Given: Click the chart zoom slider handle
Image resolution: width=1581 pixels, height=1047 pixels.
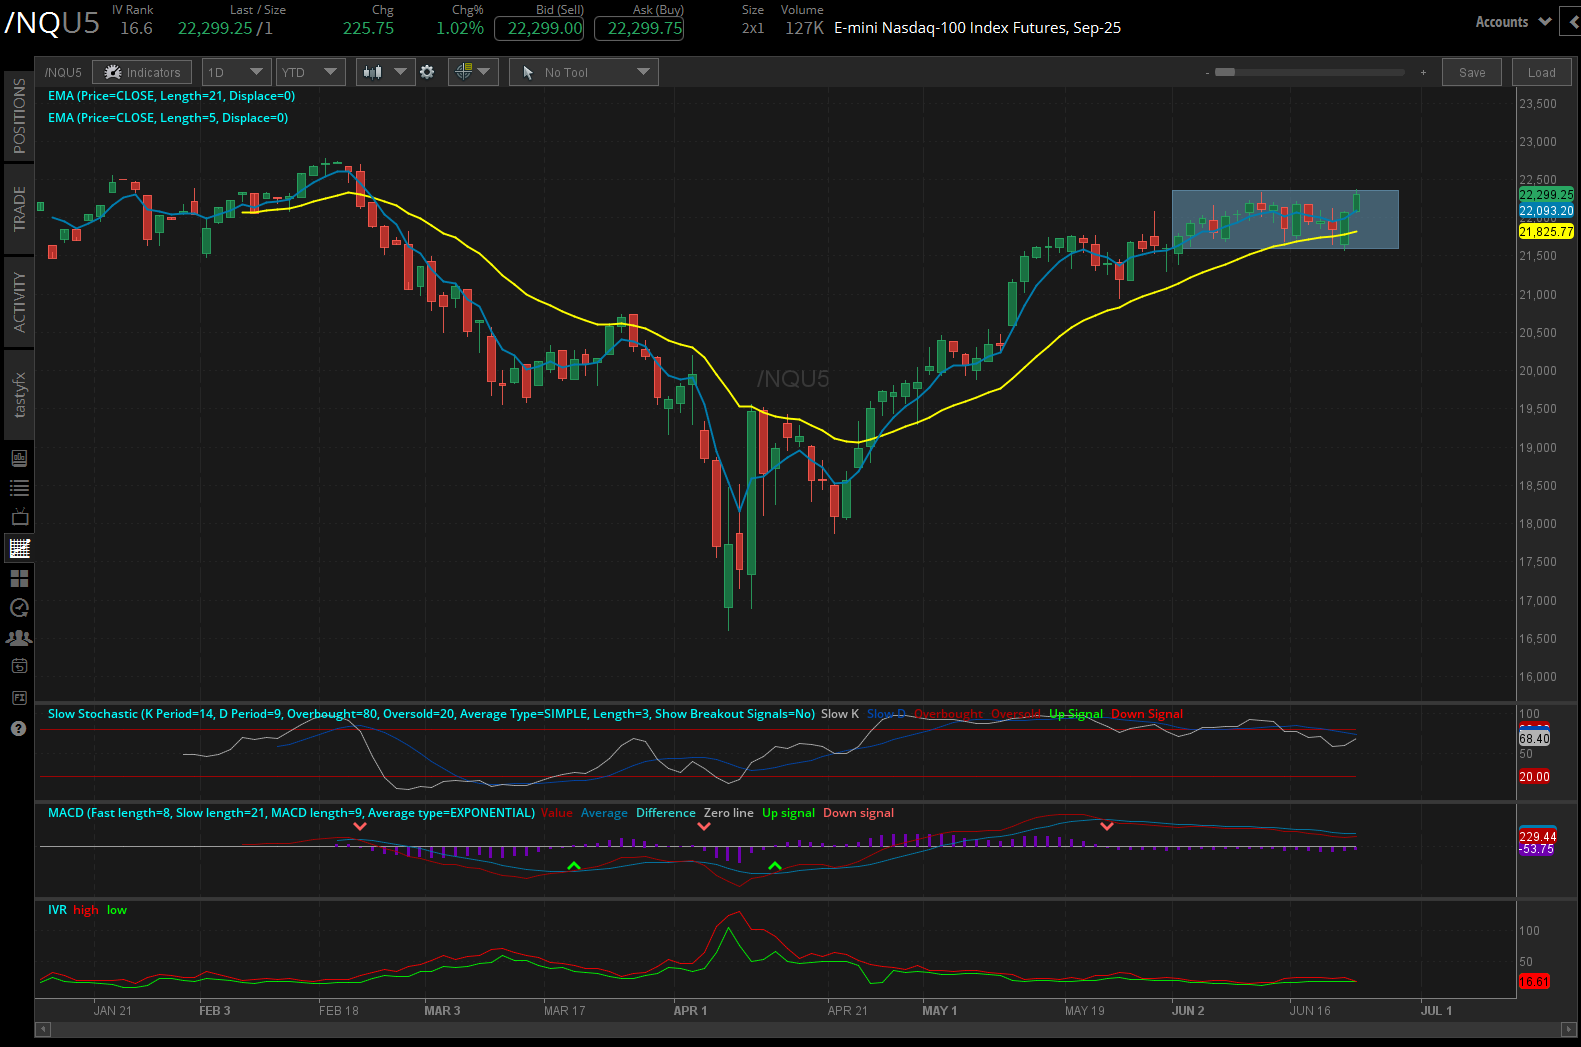Looking at the screenshot, I should (x=1225, y=72).
